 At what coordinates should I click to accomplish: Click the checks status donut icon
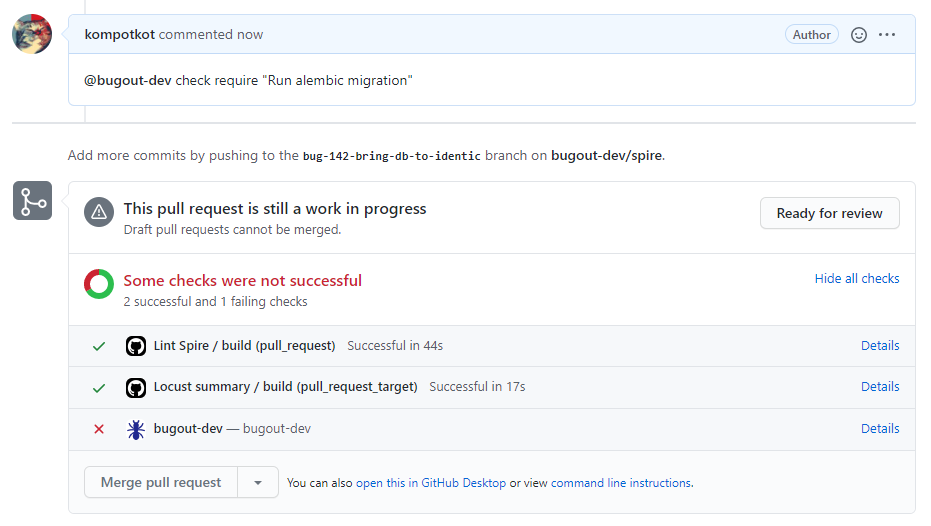click(99, 284)
